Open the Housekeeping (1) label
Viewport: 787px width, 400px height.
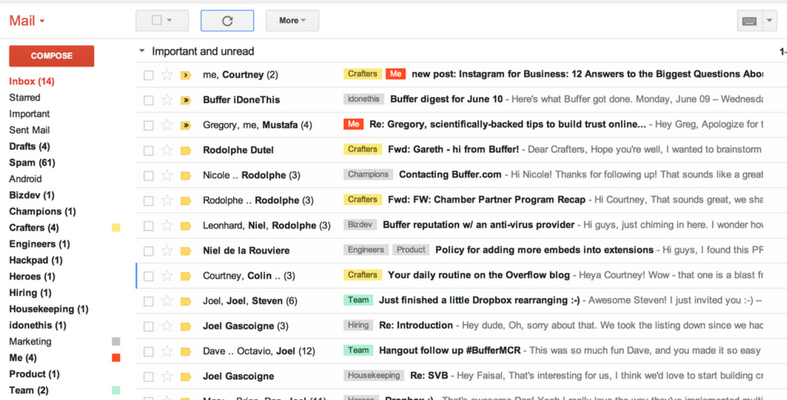click(x=49, y=309)
